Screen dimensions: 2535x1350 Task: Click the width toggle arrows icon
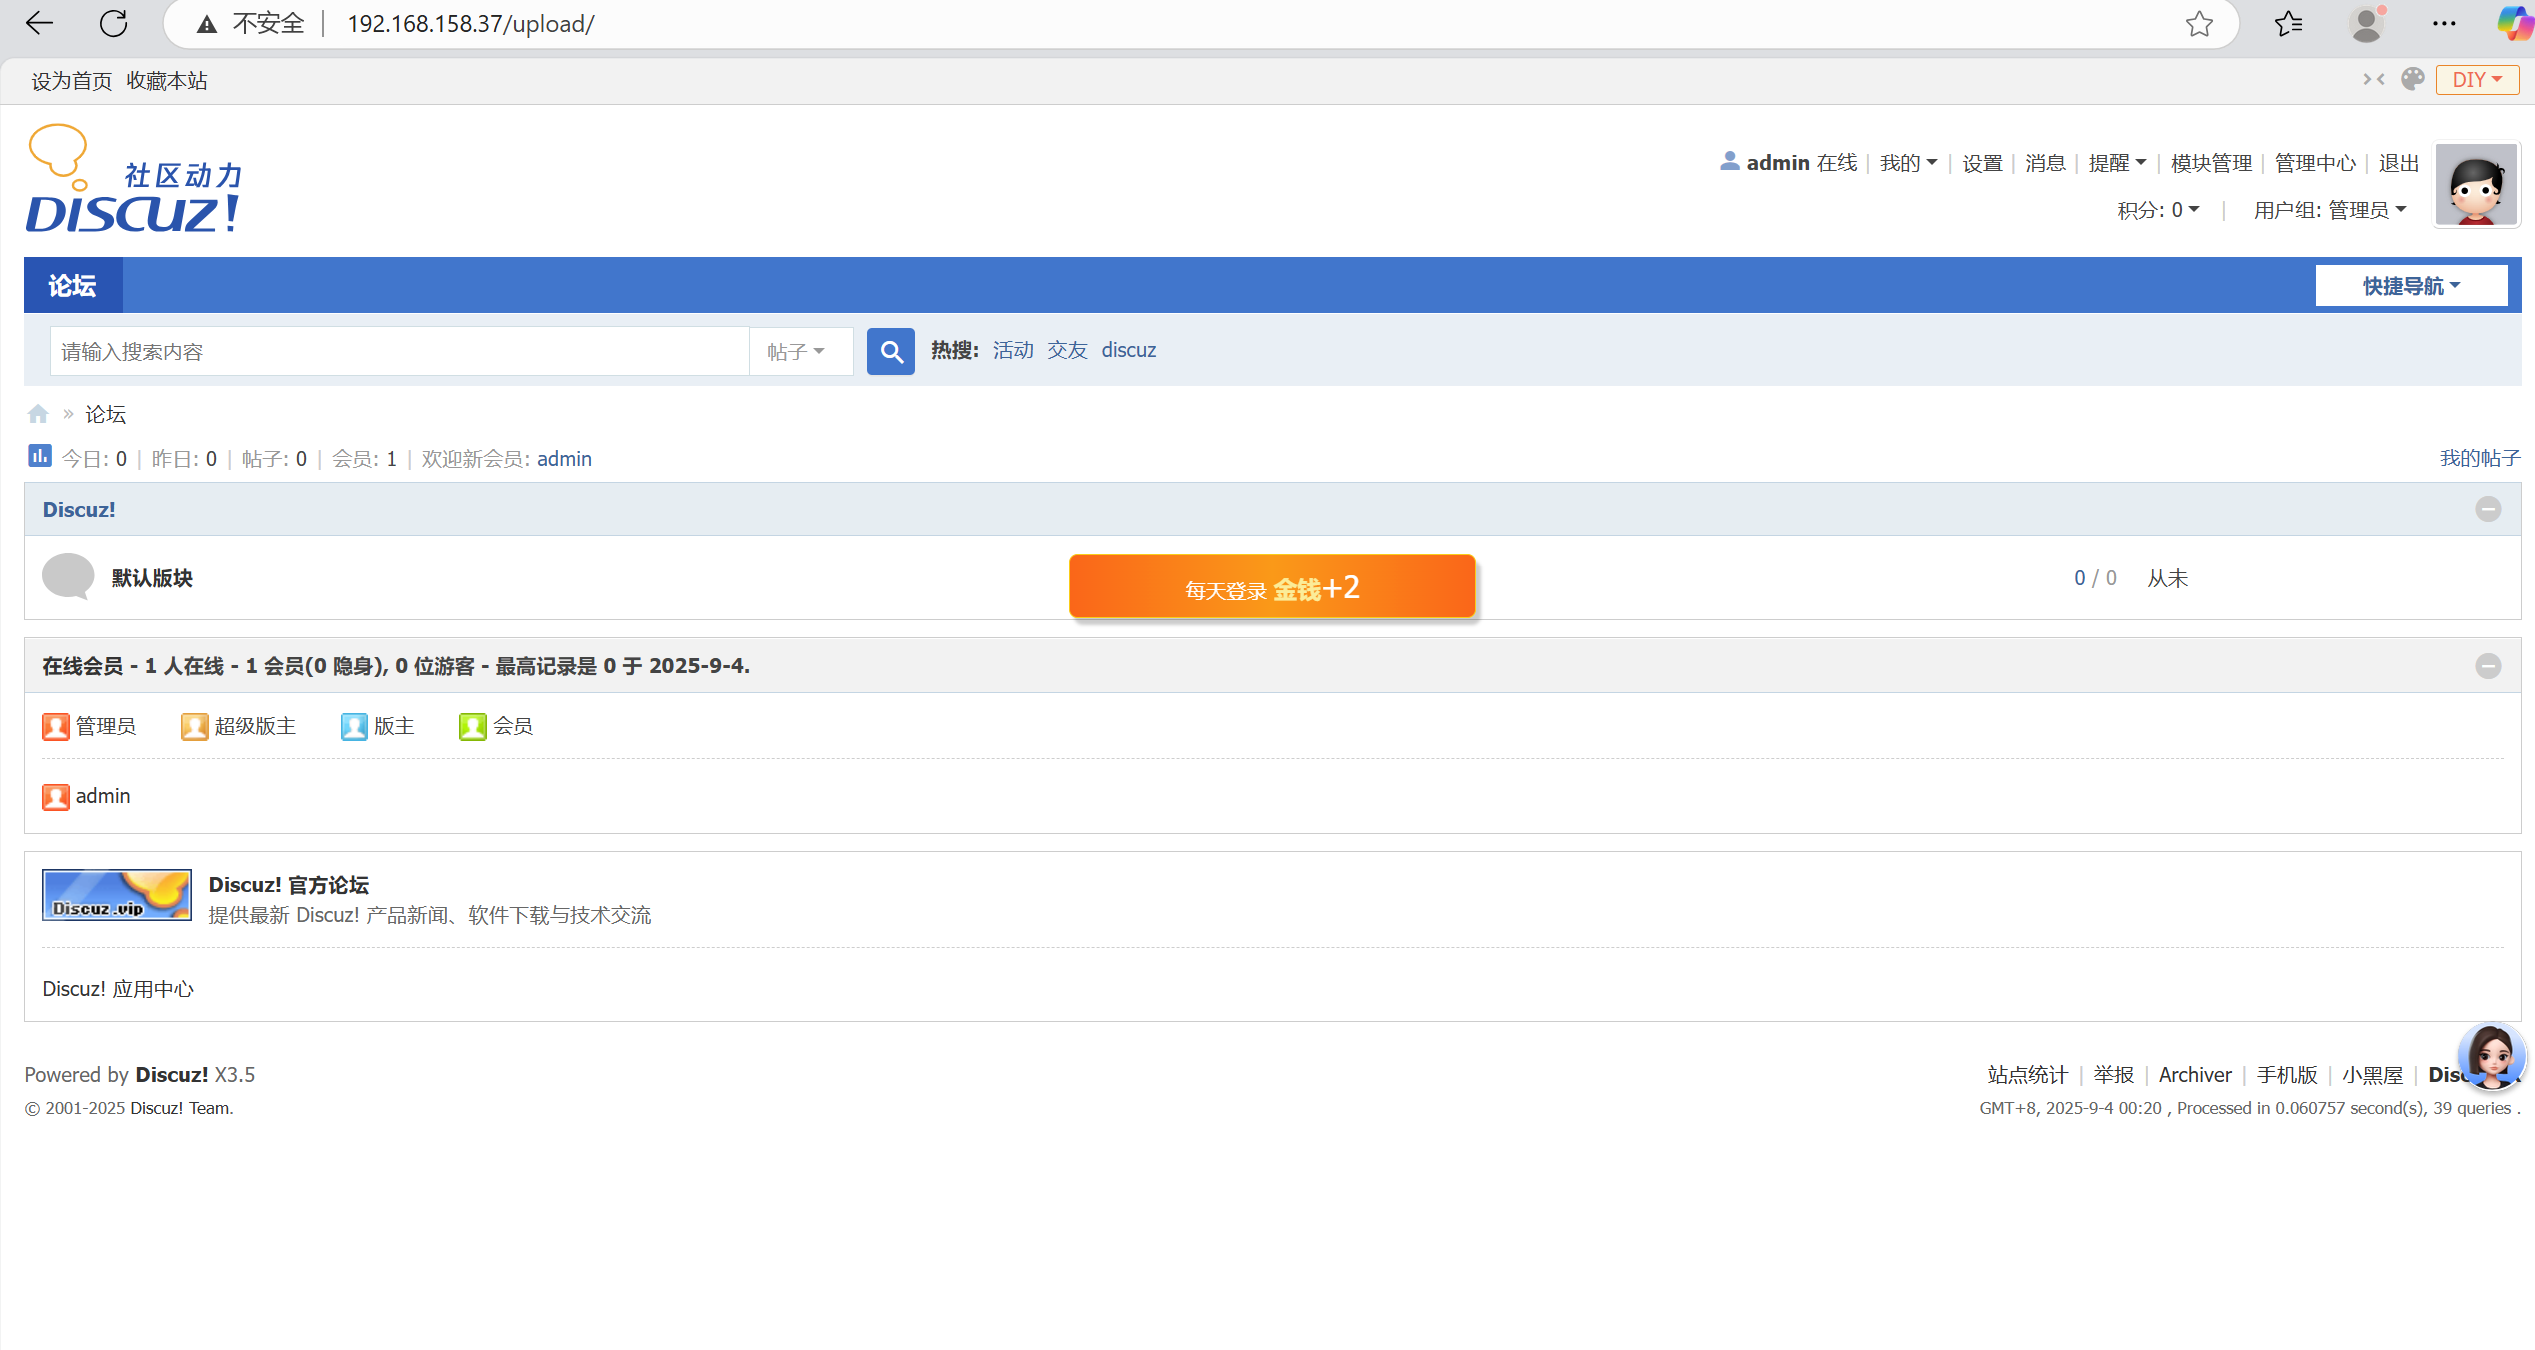(x=2374, y=79)
